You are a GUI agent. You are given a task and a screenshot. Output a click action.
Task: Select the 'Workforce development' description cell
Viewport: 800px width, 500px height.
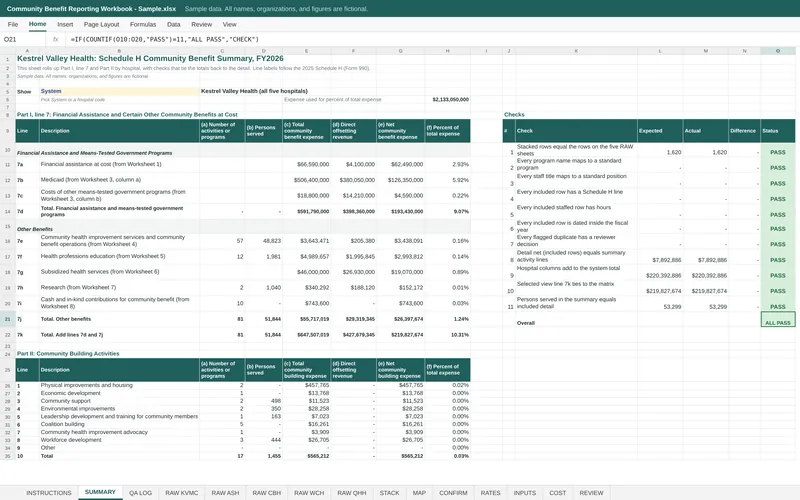(x=119, y=440)
